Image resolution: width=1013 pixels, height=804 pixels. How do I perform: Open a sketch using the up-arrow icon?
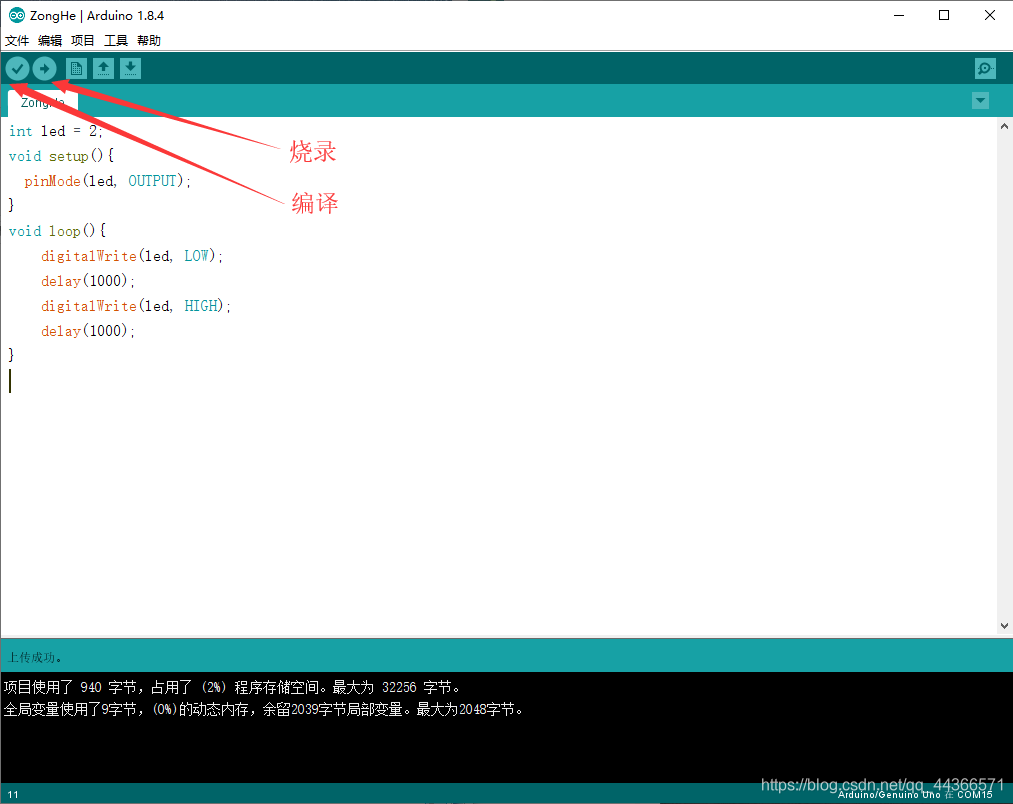point(103,69)
